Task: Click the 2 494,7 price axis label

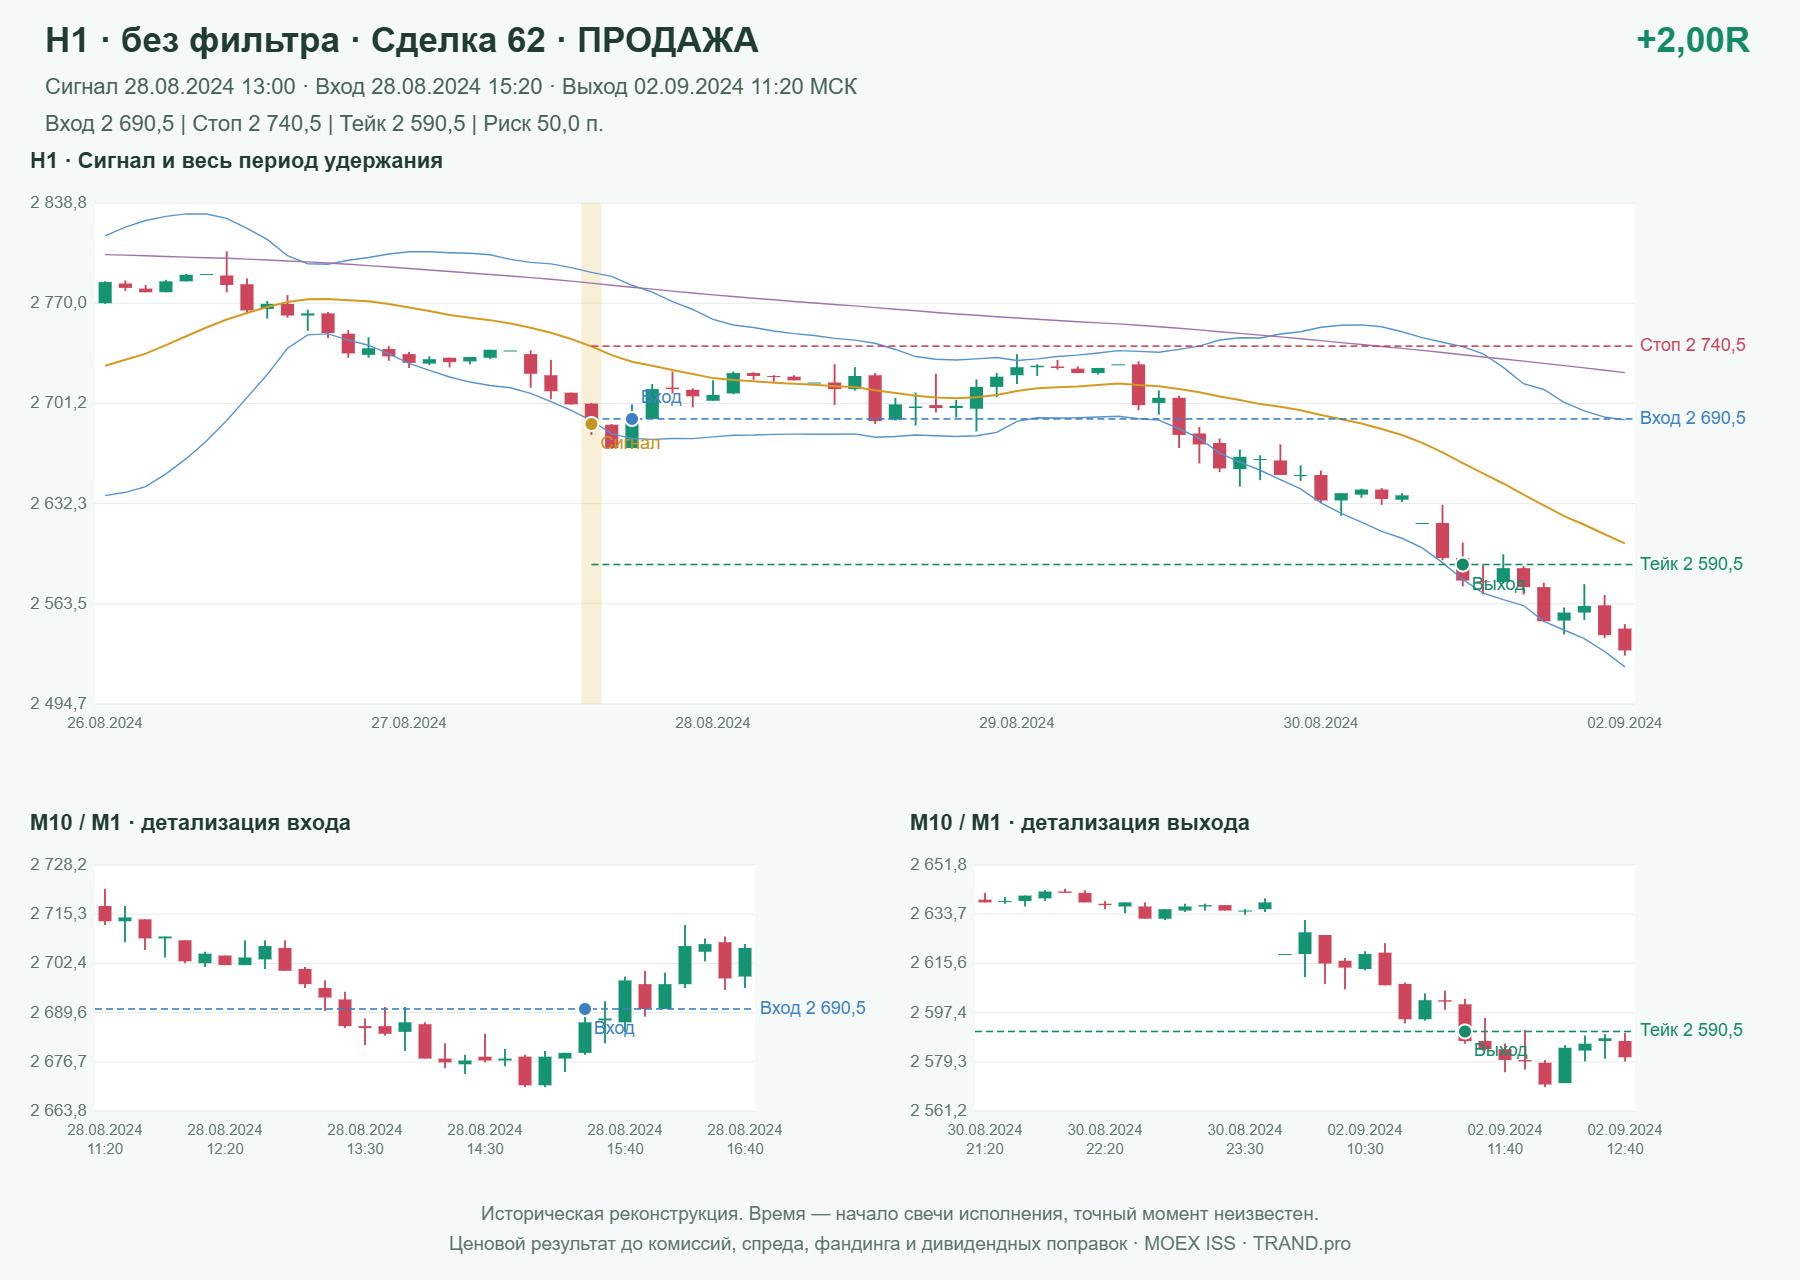Action: [58, 703]
